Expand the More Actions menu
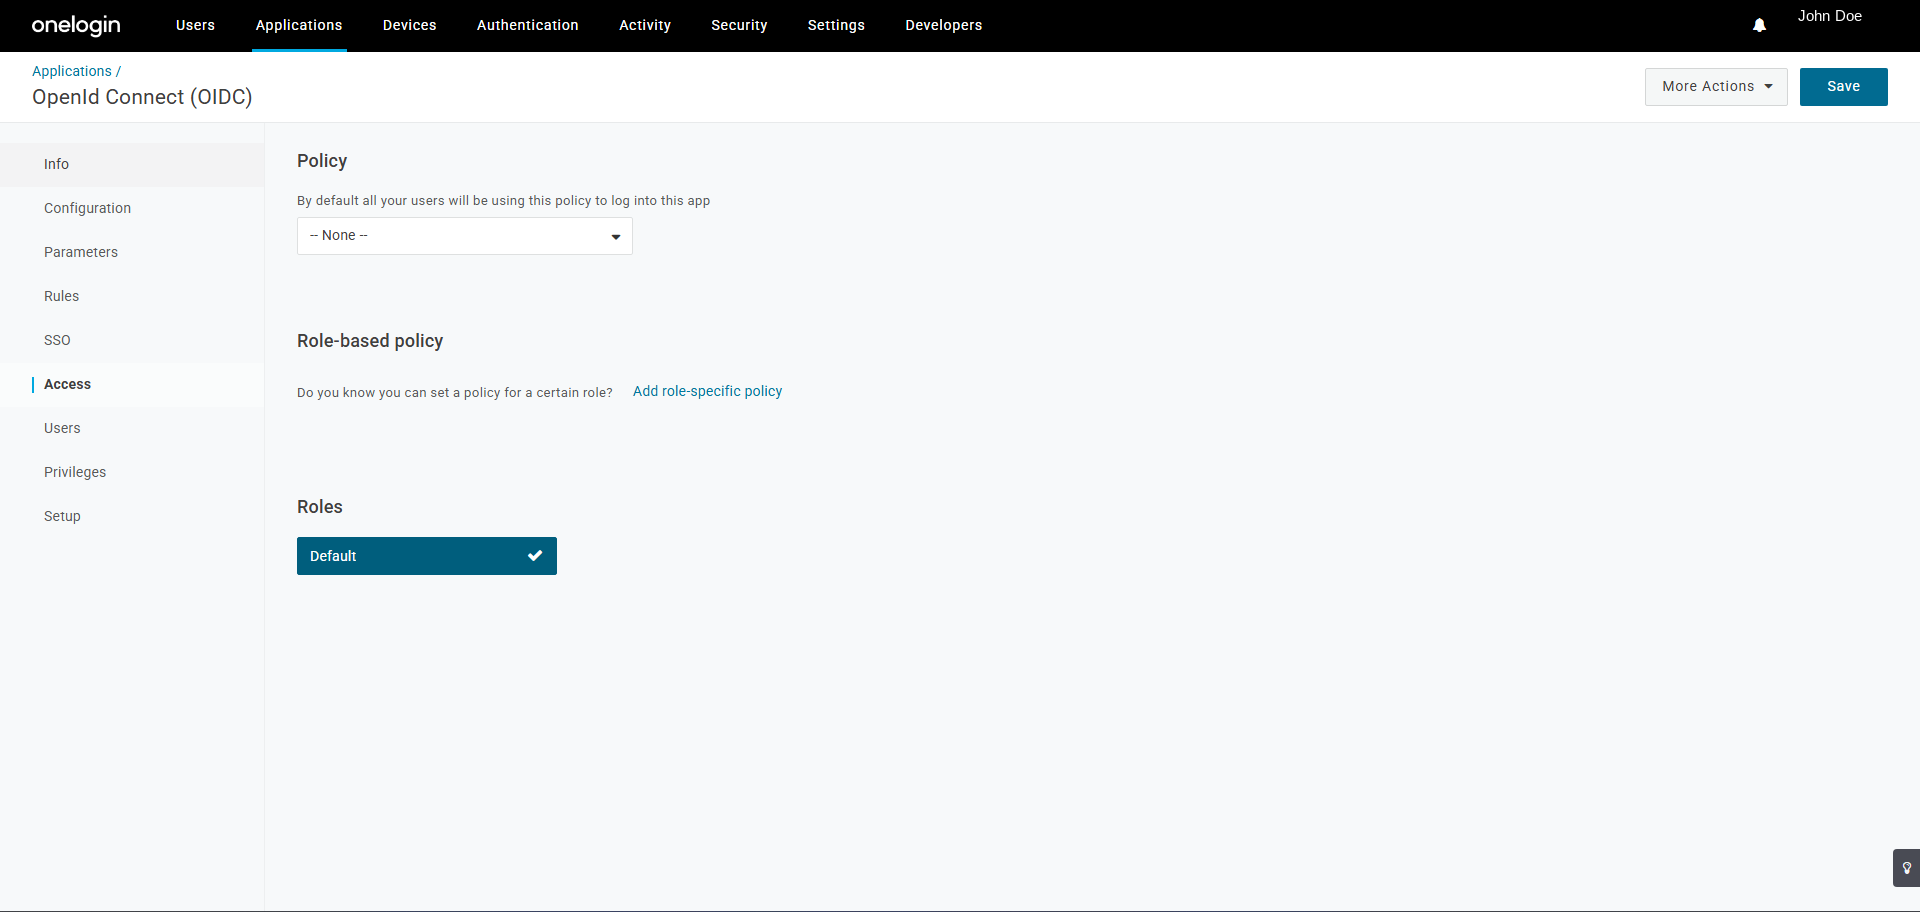The height and width of the screenshot is (912, 1920). [x=1716, y=87]
